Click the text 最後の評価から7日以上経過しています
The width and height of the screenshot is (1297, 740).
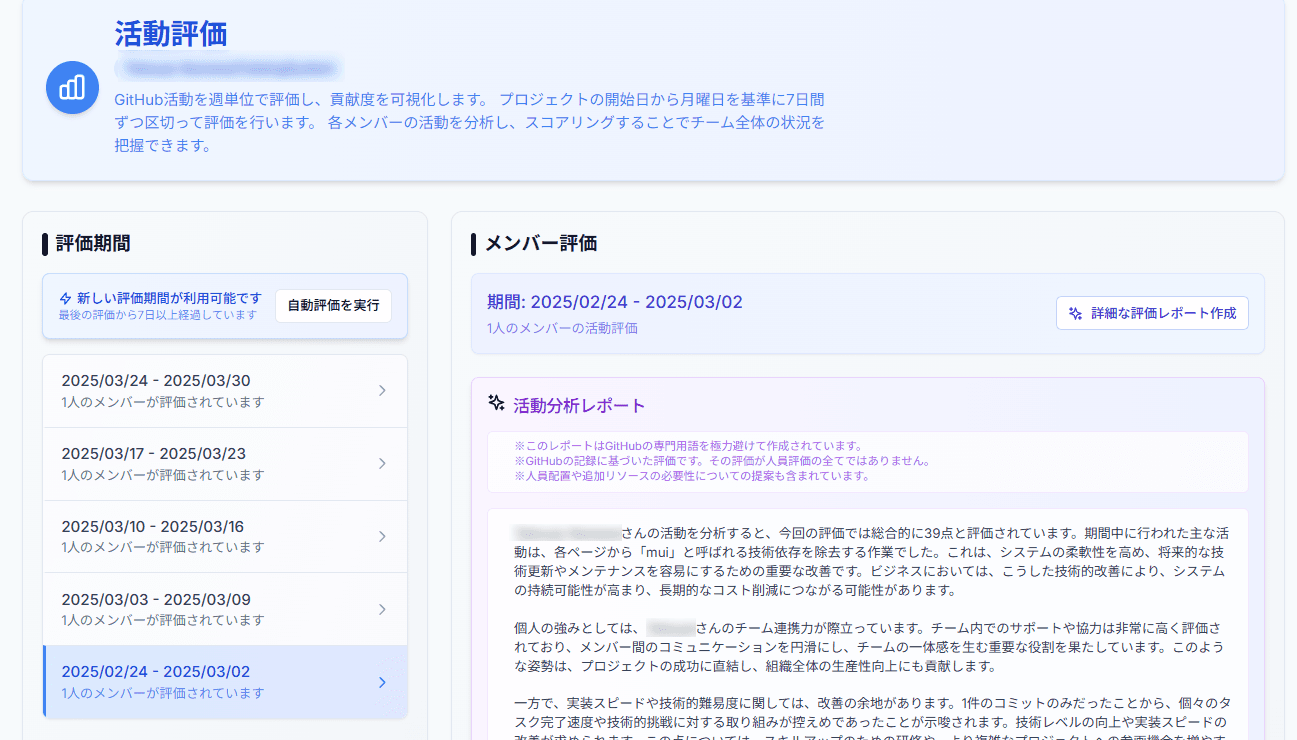(158, 314)
